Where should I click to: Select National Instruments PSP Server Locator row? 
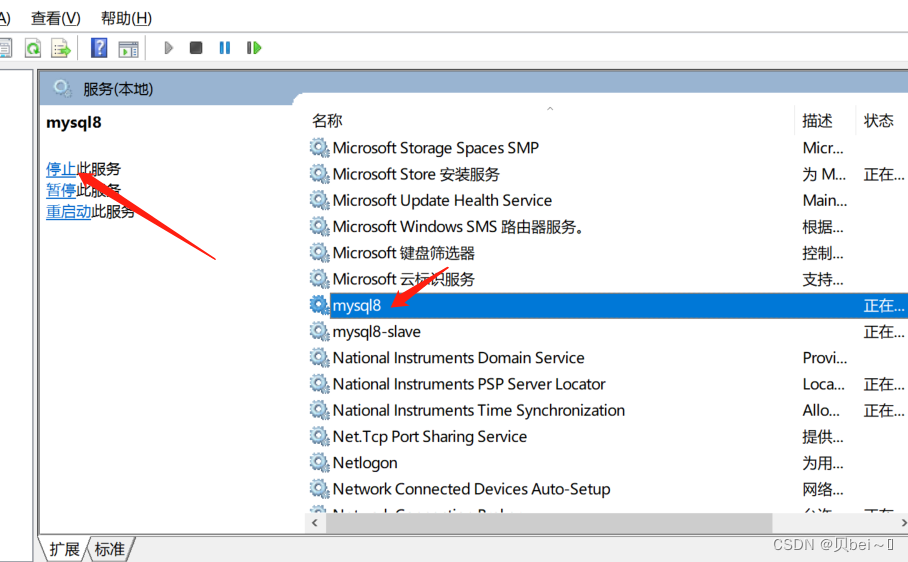pyautogui.click(x=468, y=384)
